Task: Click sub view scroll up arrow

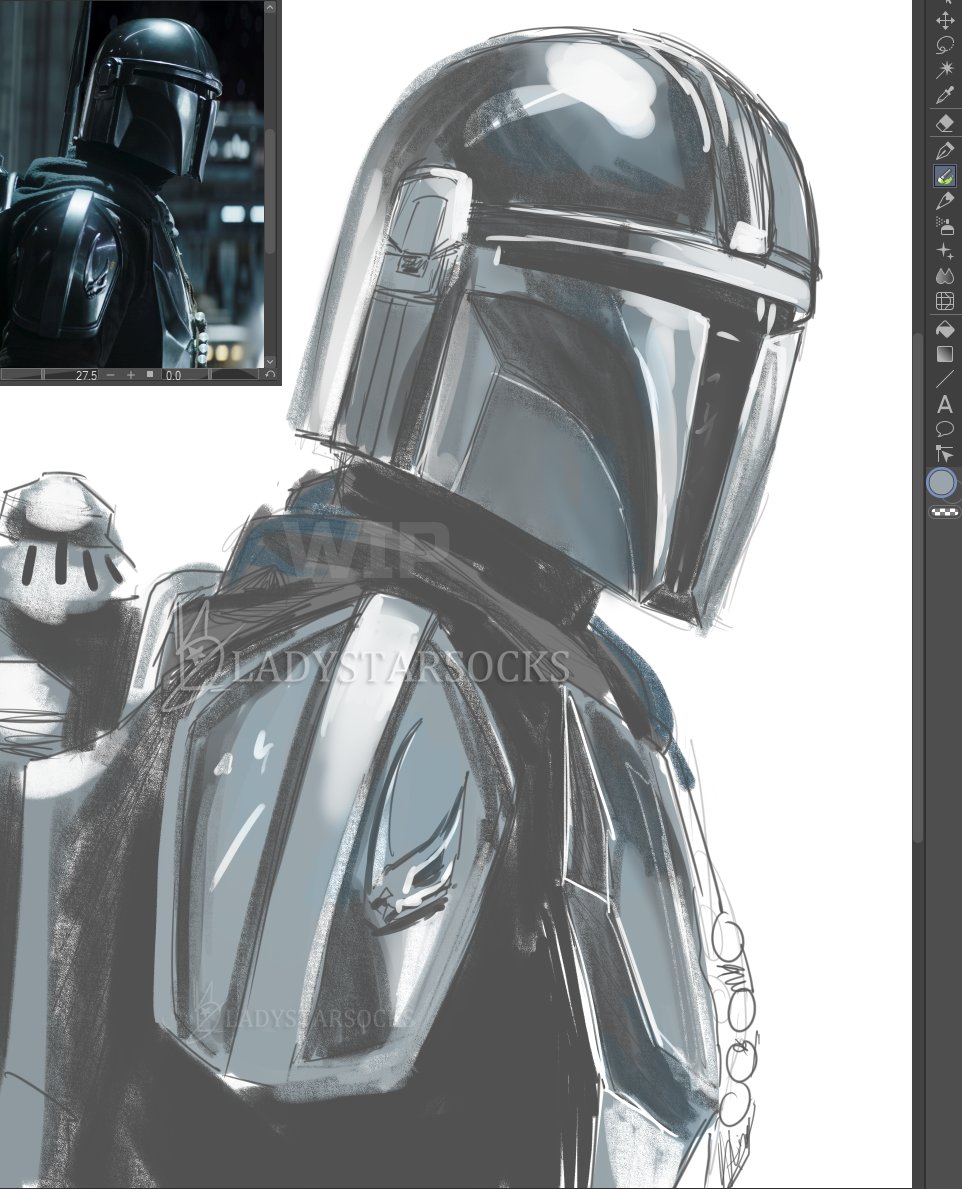Action: 270,7
